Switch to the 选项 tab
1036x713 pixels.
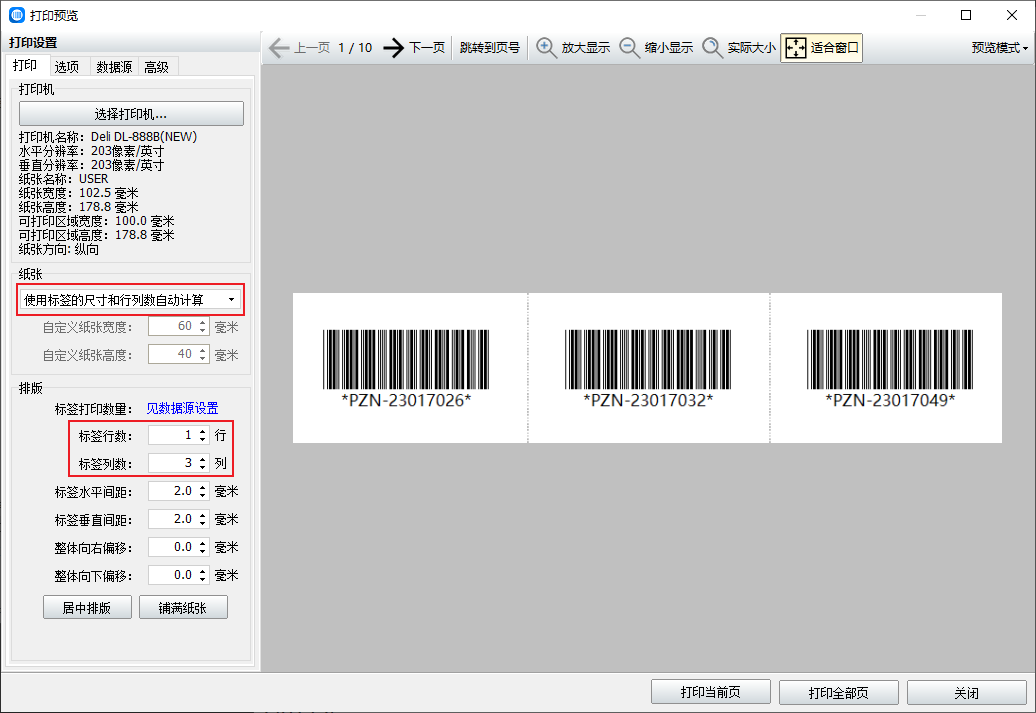pyautogui.click(x=67, y=67)
